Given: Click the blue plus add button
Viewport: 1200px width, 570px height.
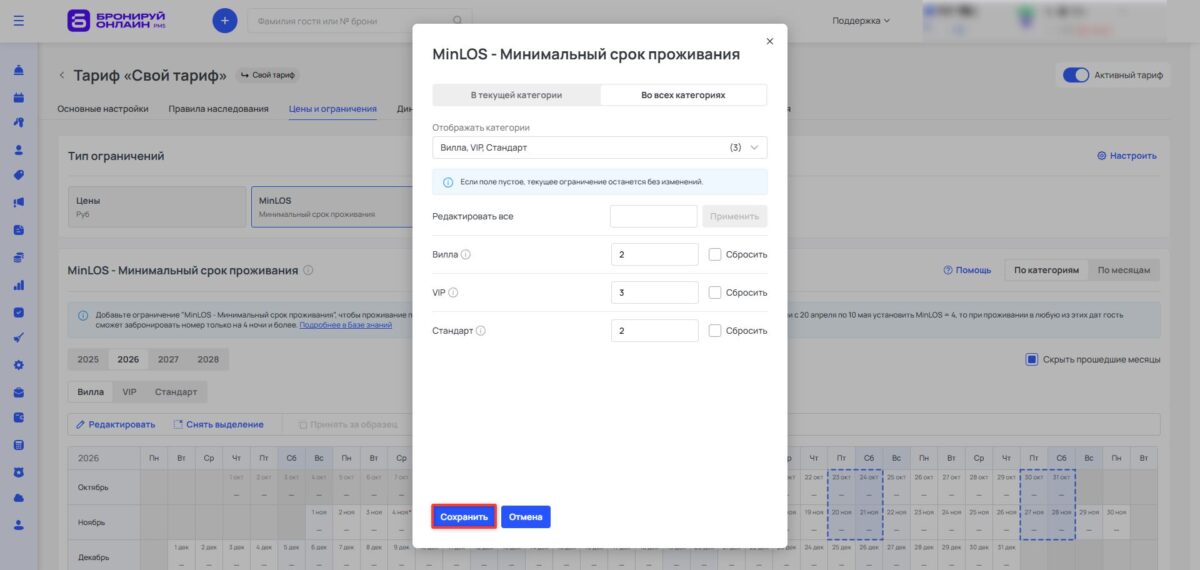Looking at the screenshot, I should [225, 20].
